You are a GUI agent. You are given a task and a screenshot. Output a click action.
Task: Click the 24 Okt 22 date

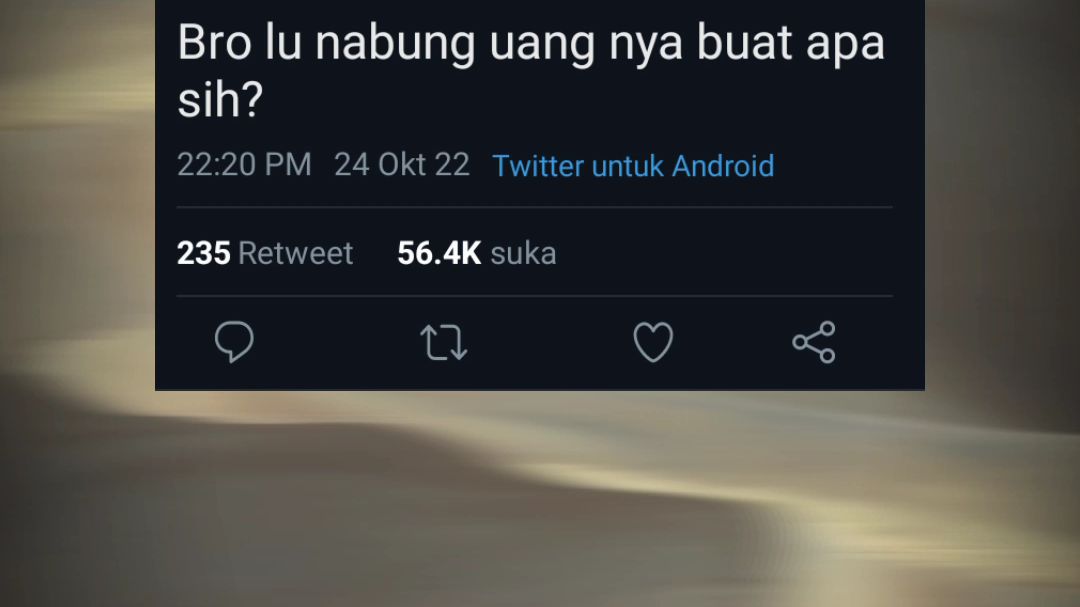click(x=402, y=165)
